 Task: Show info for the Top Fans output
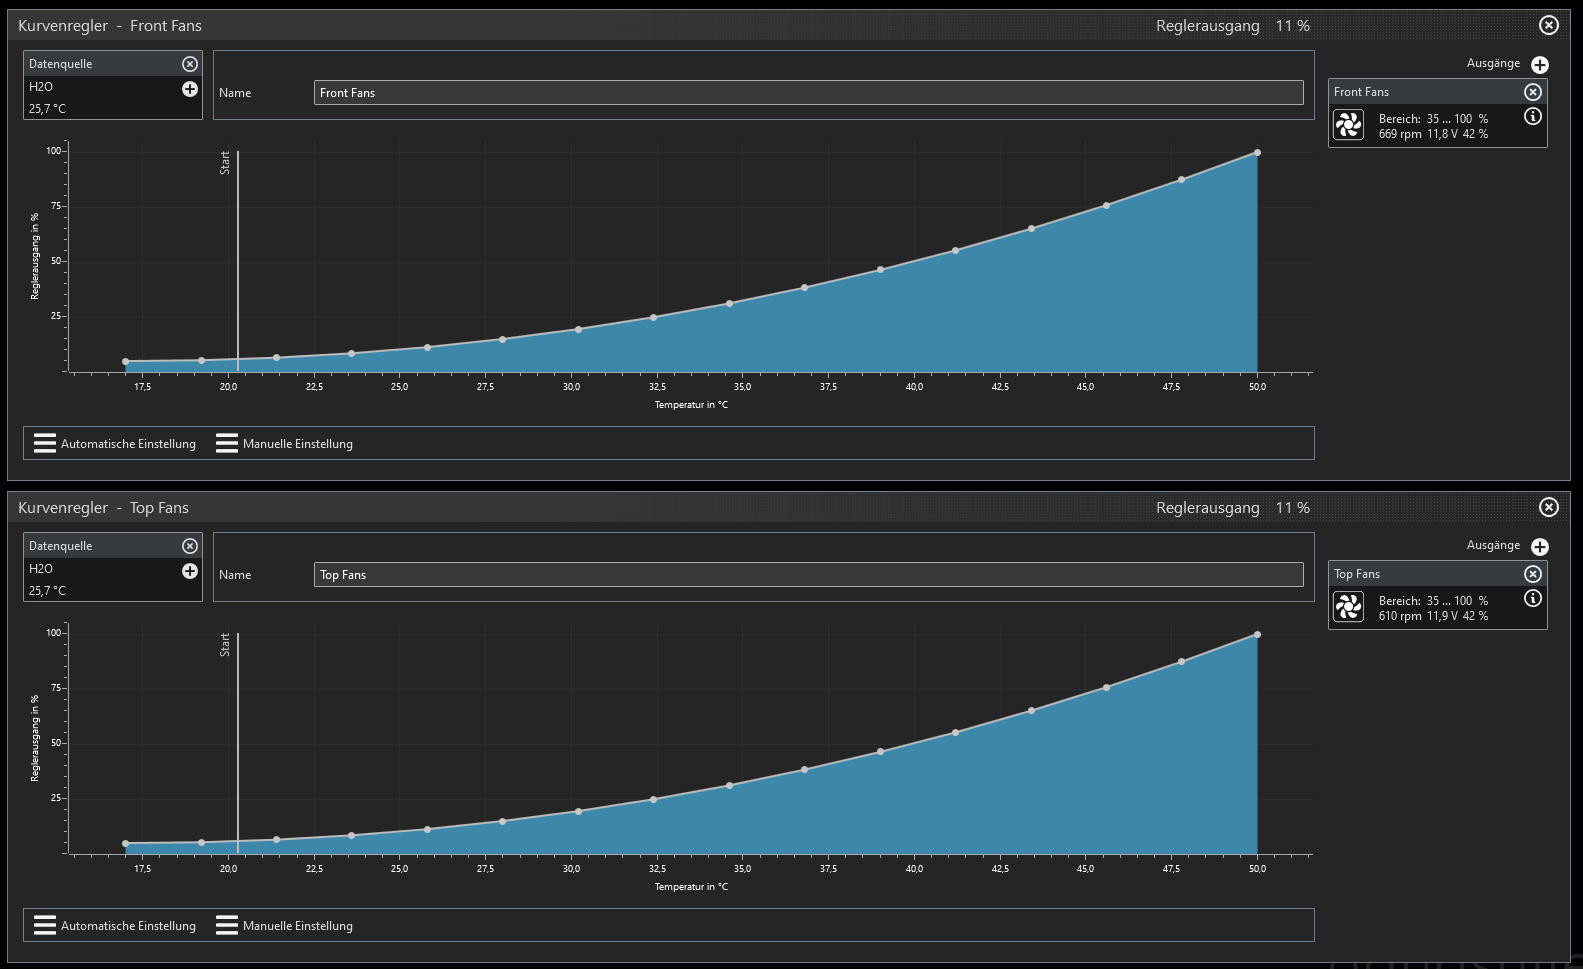[1533, 599]
